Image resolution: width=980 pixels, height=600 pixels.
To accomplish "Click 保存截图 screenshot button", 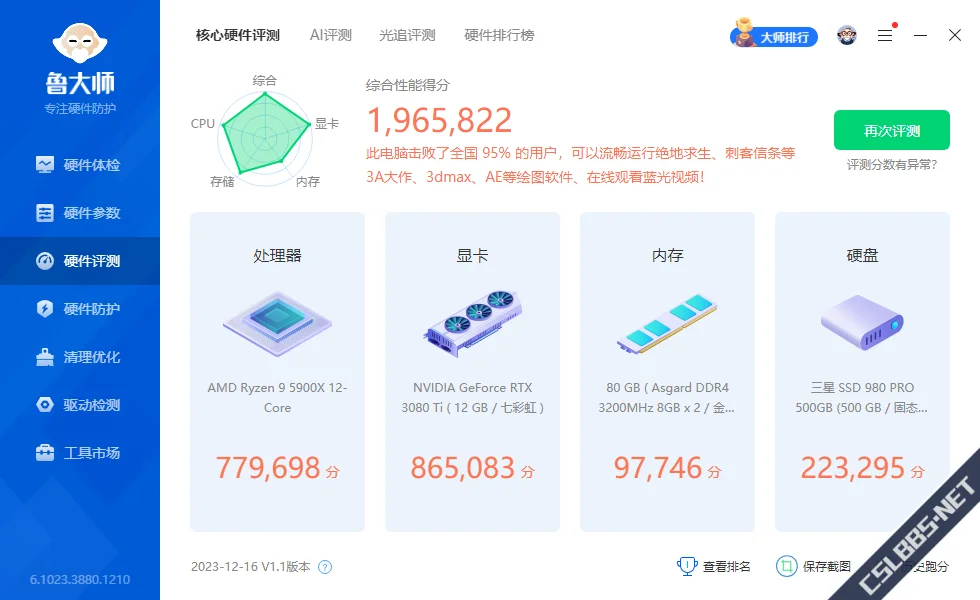I will [813, 566].
